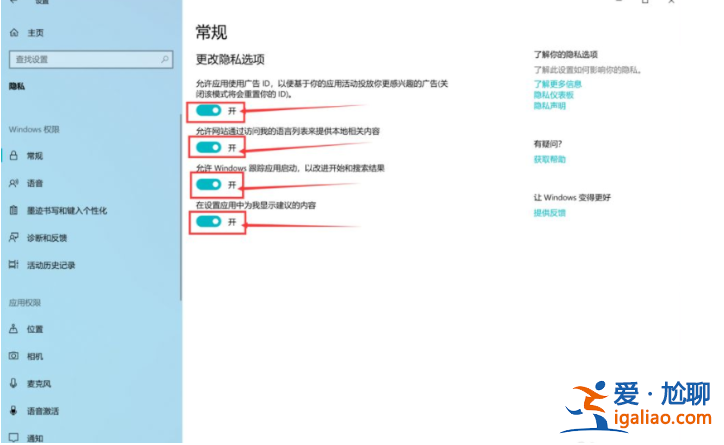Open the 隐私仪表板 link

point(554,95)
